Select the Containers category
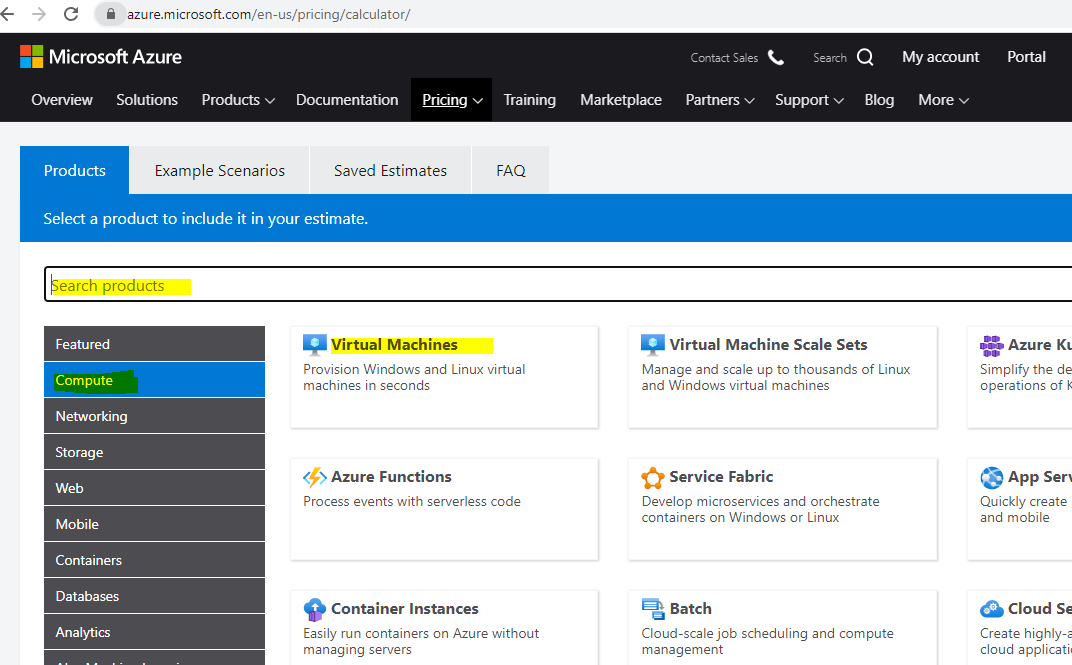Screen dimensions: 1072x665 [155, 560]
